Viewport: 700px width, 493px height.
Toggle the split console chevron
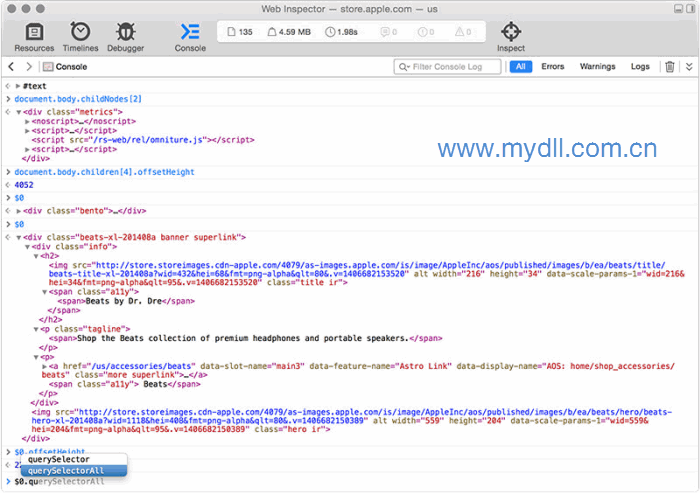(x=689, y=67)
